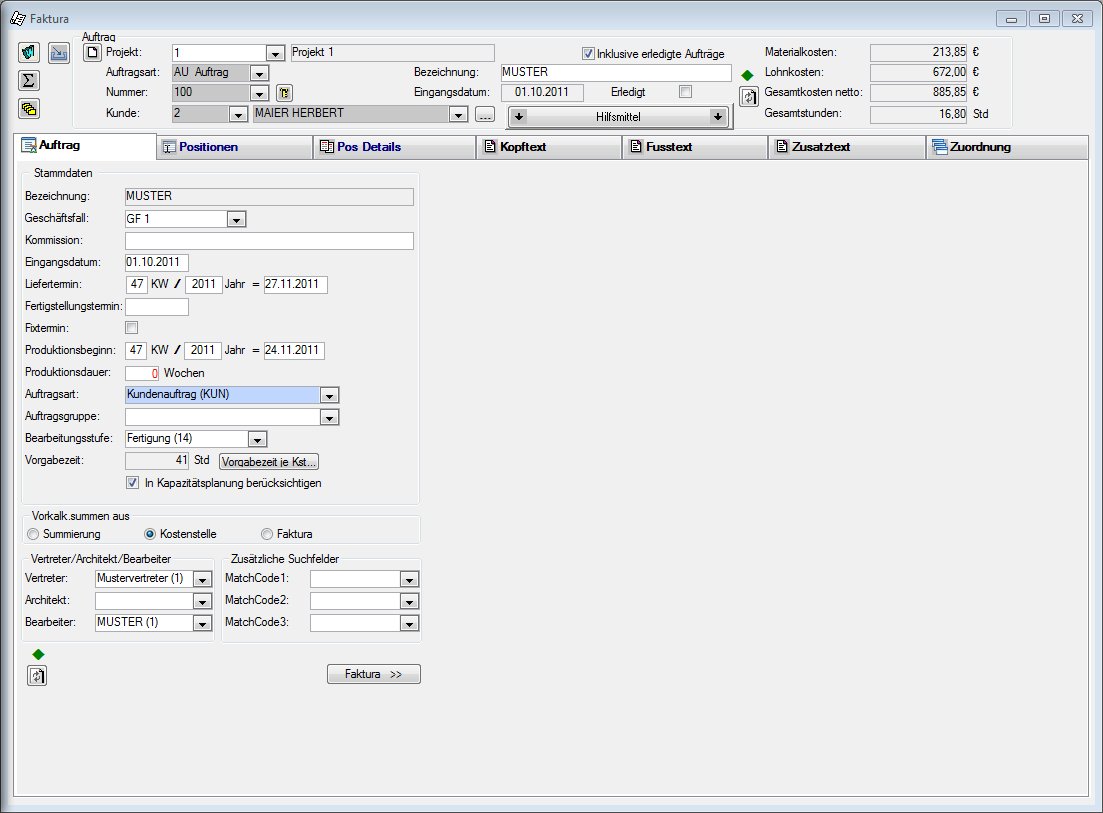This screenshot has width=1103, height=813.
Task: Click the yellow stacked cards icon
Action: tap(29, 109)
